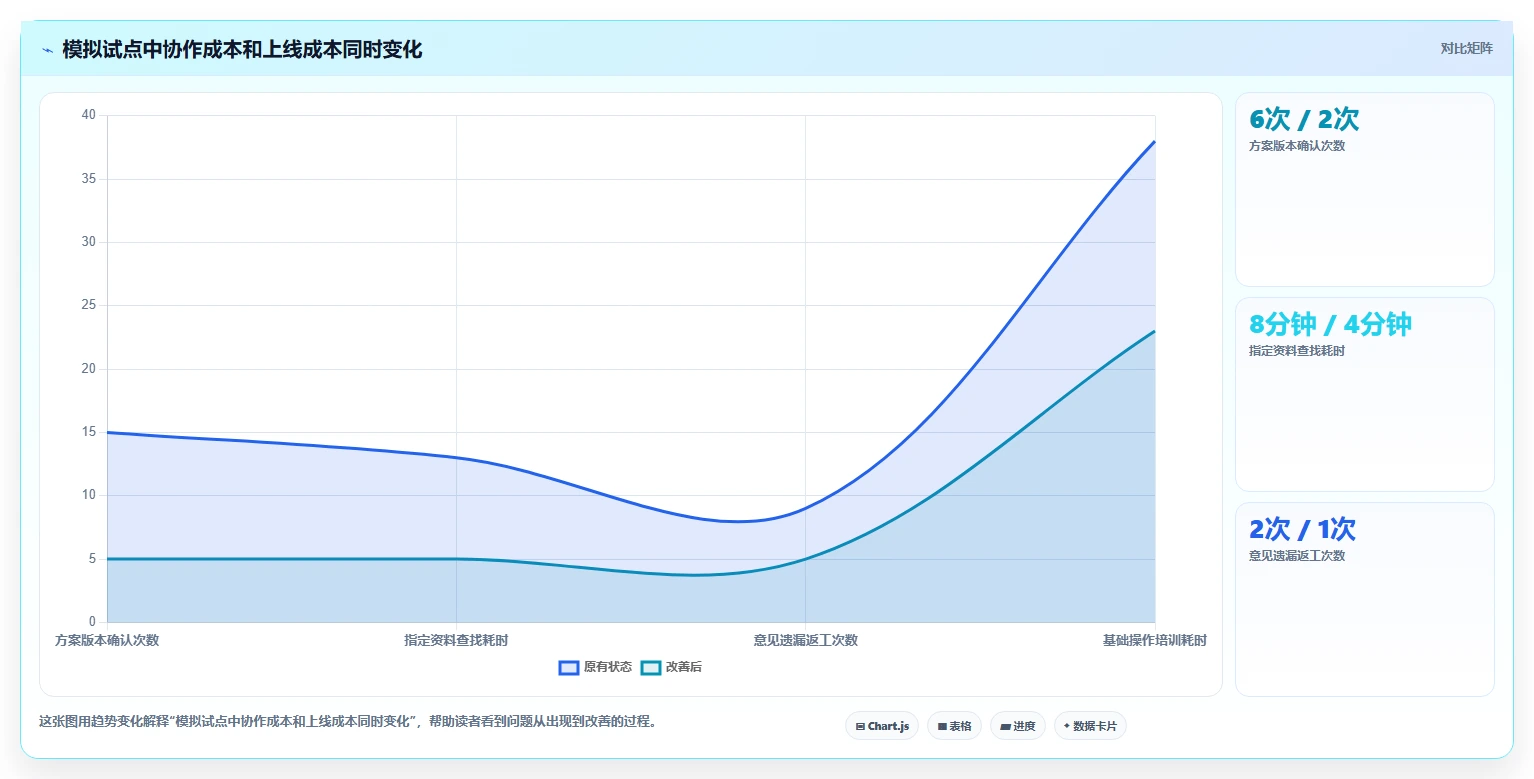Viewport: 1534px width, 779px height.
Task: Click the 方案版本确认次数 x-axis label
Action: coord(107,641)
